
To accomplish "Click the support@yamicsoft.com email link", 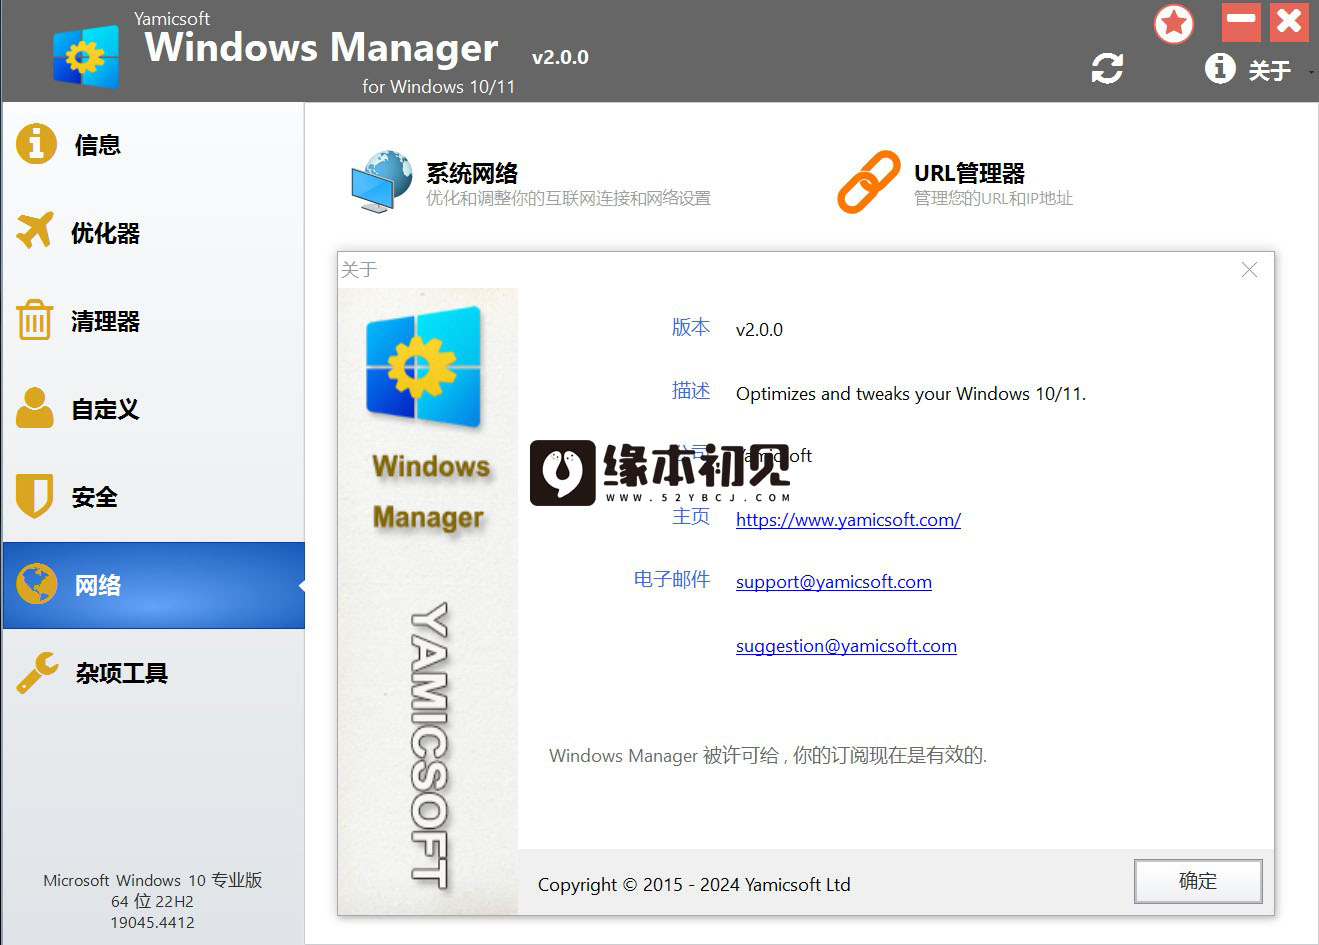I will tap(834, 582).
